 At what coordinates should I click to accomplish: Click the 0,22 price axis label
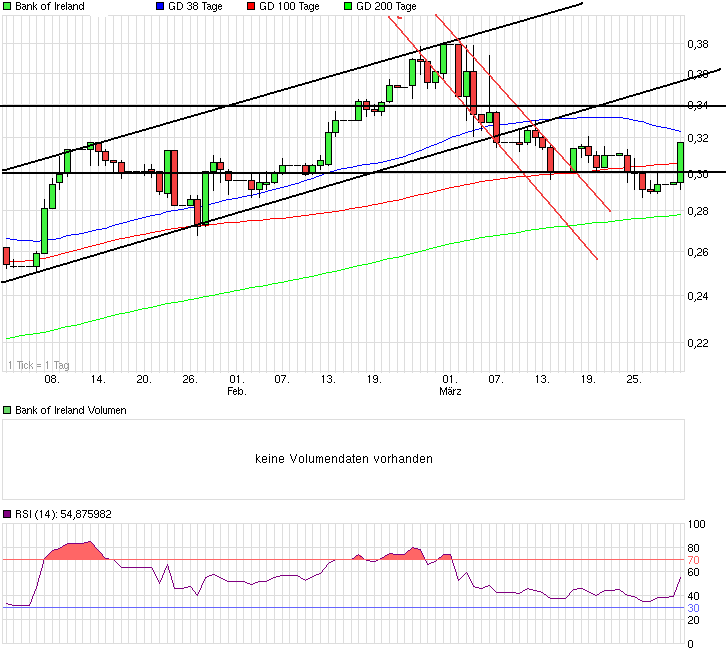click(x=698, y=343)
